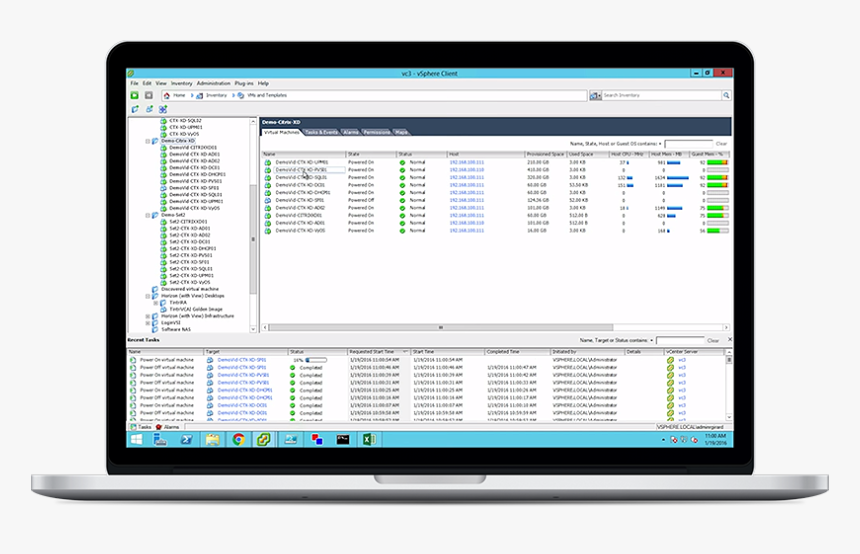Switch to the Permissions tab
Image resolution: width=860 pixels, height=554 pixels.
pyautogui.click(x=376, y=132)
